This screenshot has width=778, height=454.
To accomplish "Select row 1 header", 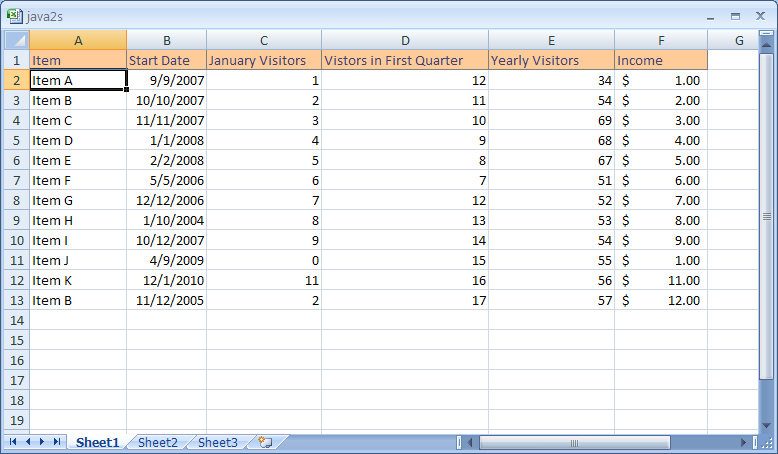I will [x=17, y=60].
